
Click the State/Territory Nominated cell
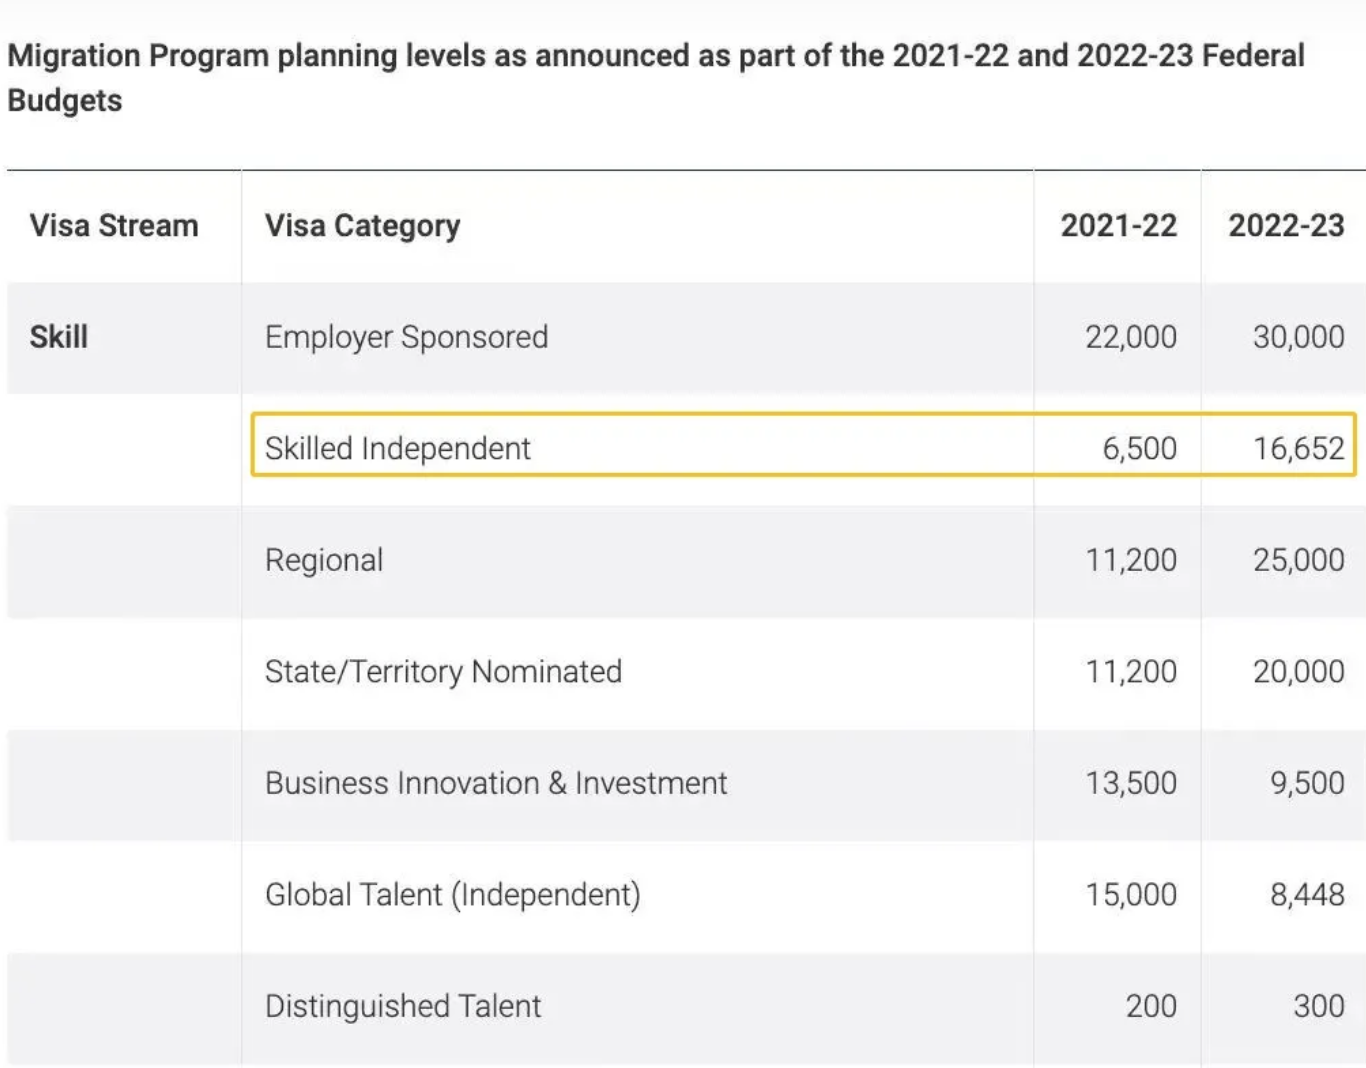pyautogui.click(x=443, y=671)
